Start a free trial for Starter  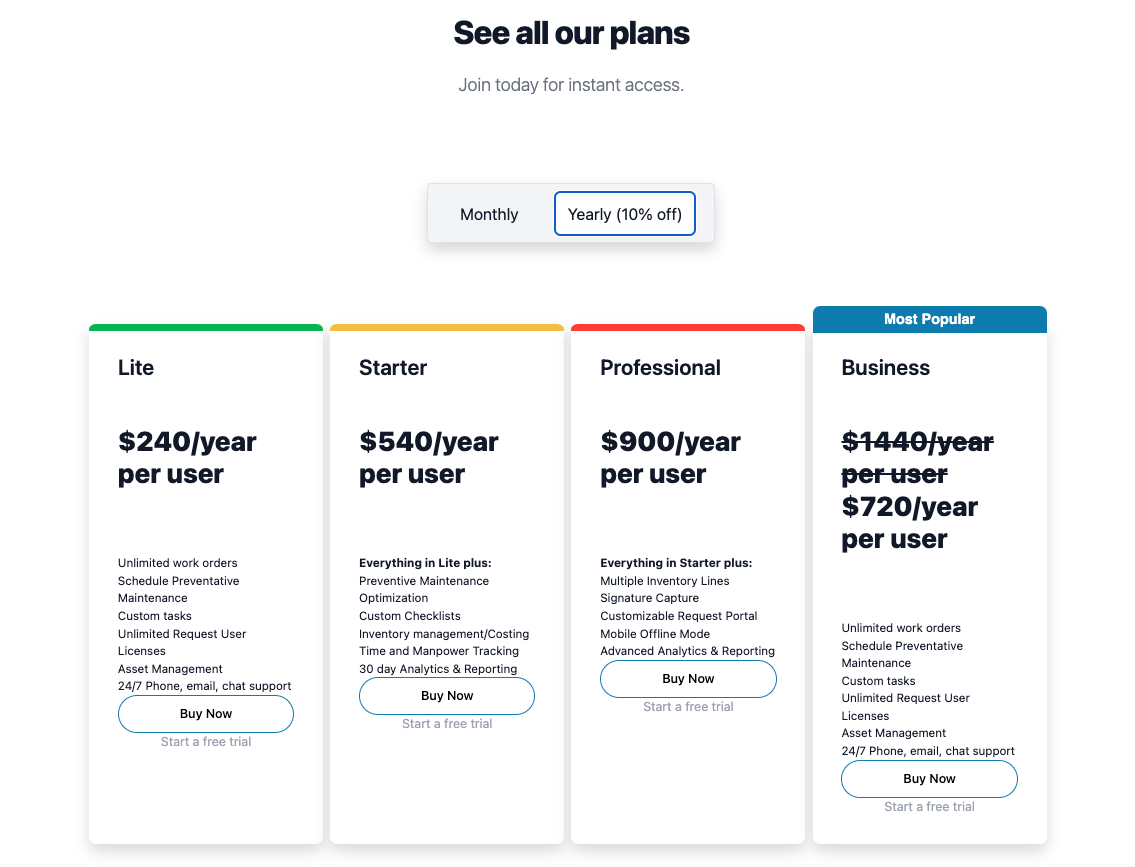pos(447,724)
